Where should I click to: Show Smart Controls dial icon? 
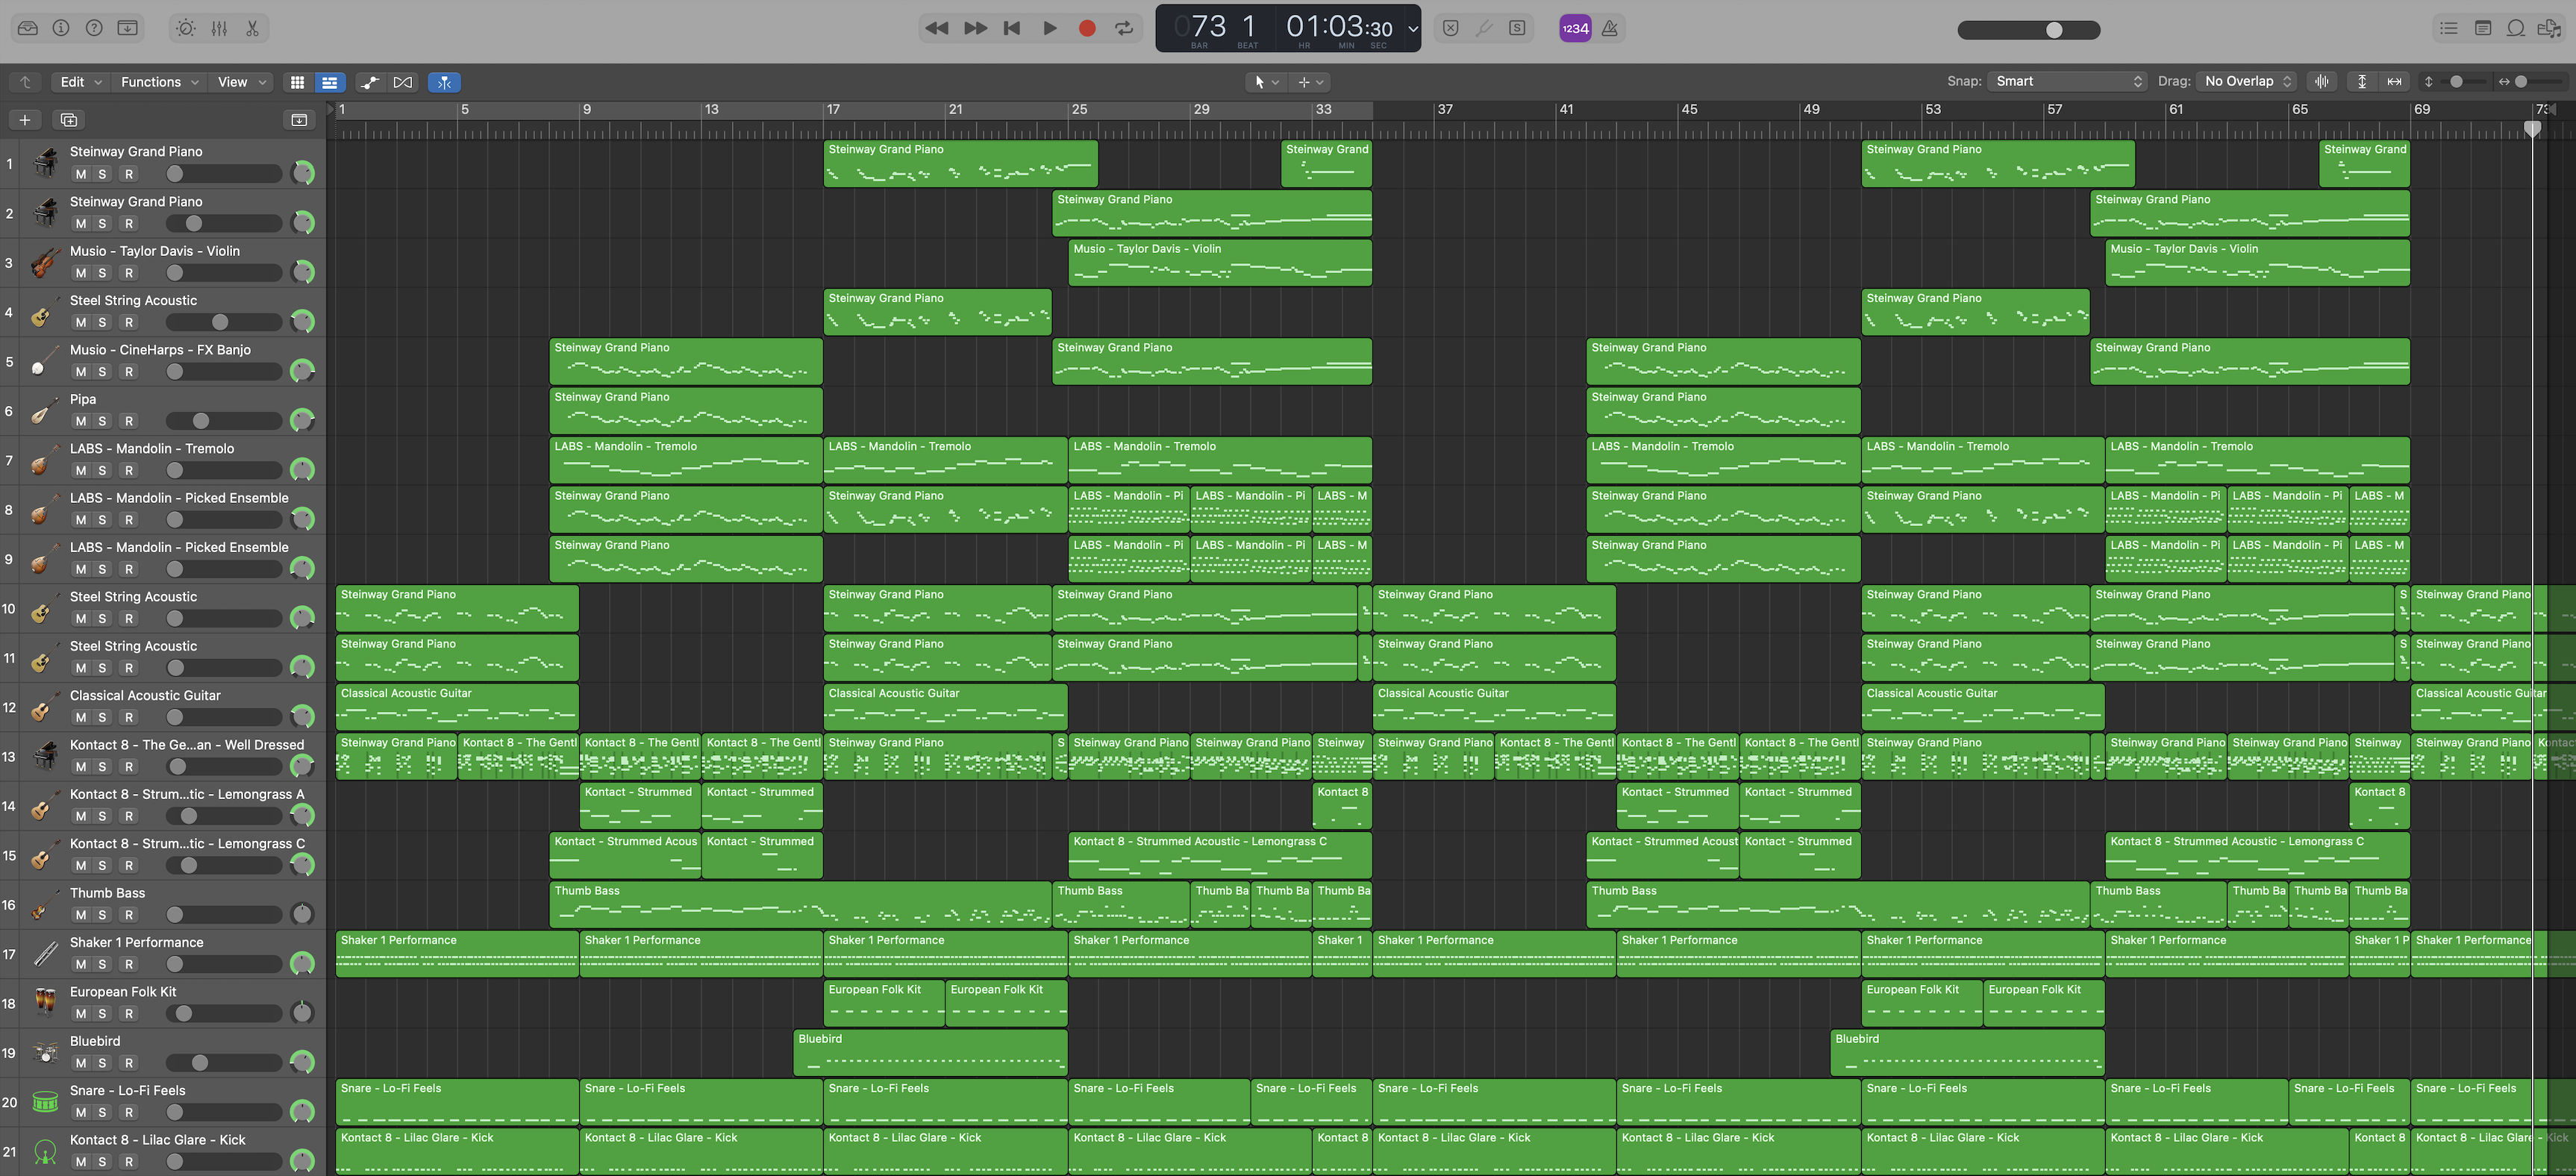[186, 28]
